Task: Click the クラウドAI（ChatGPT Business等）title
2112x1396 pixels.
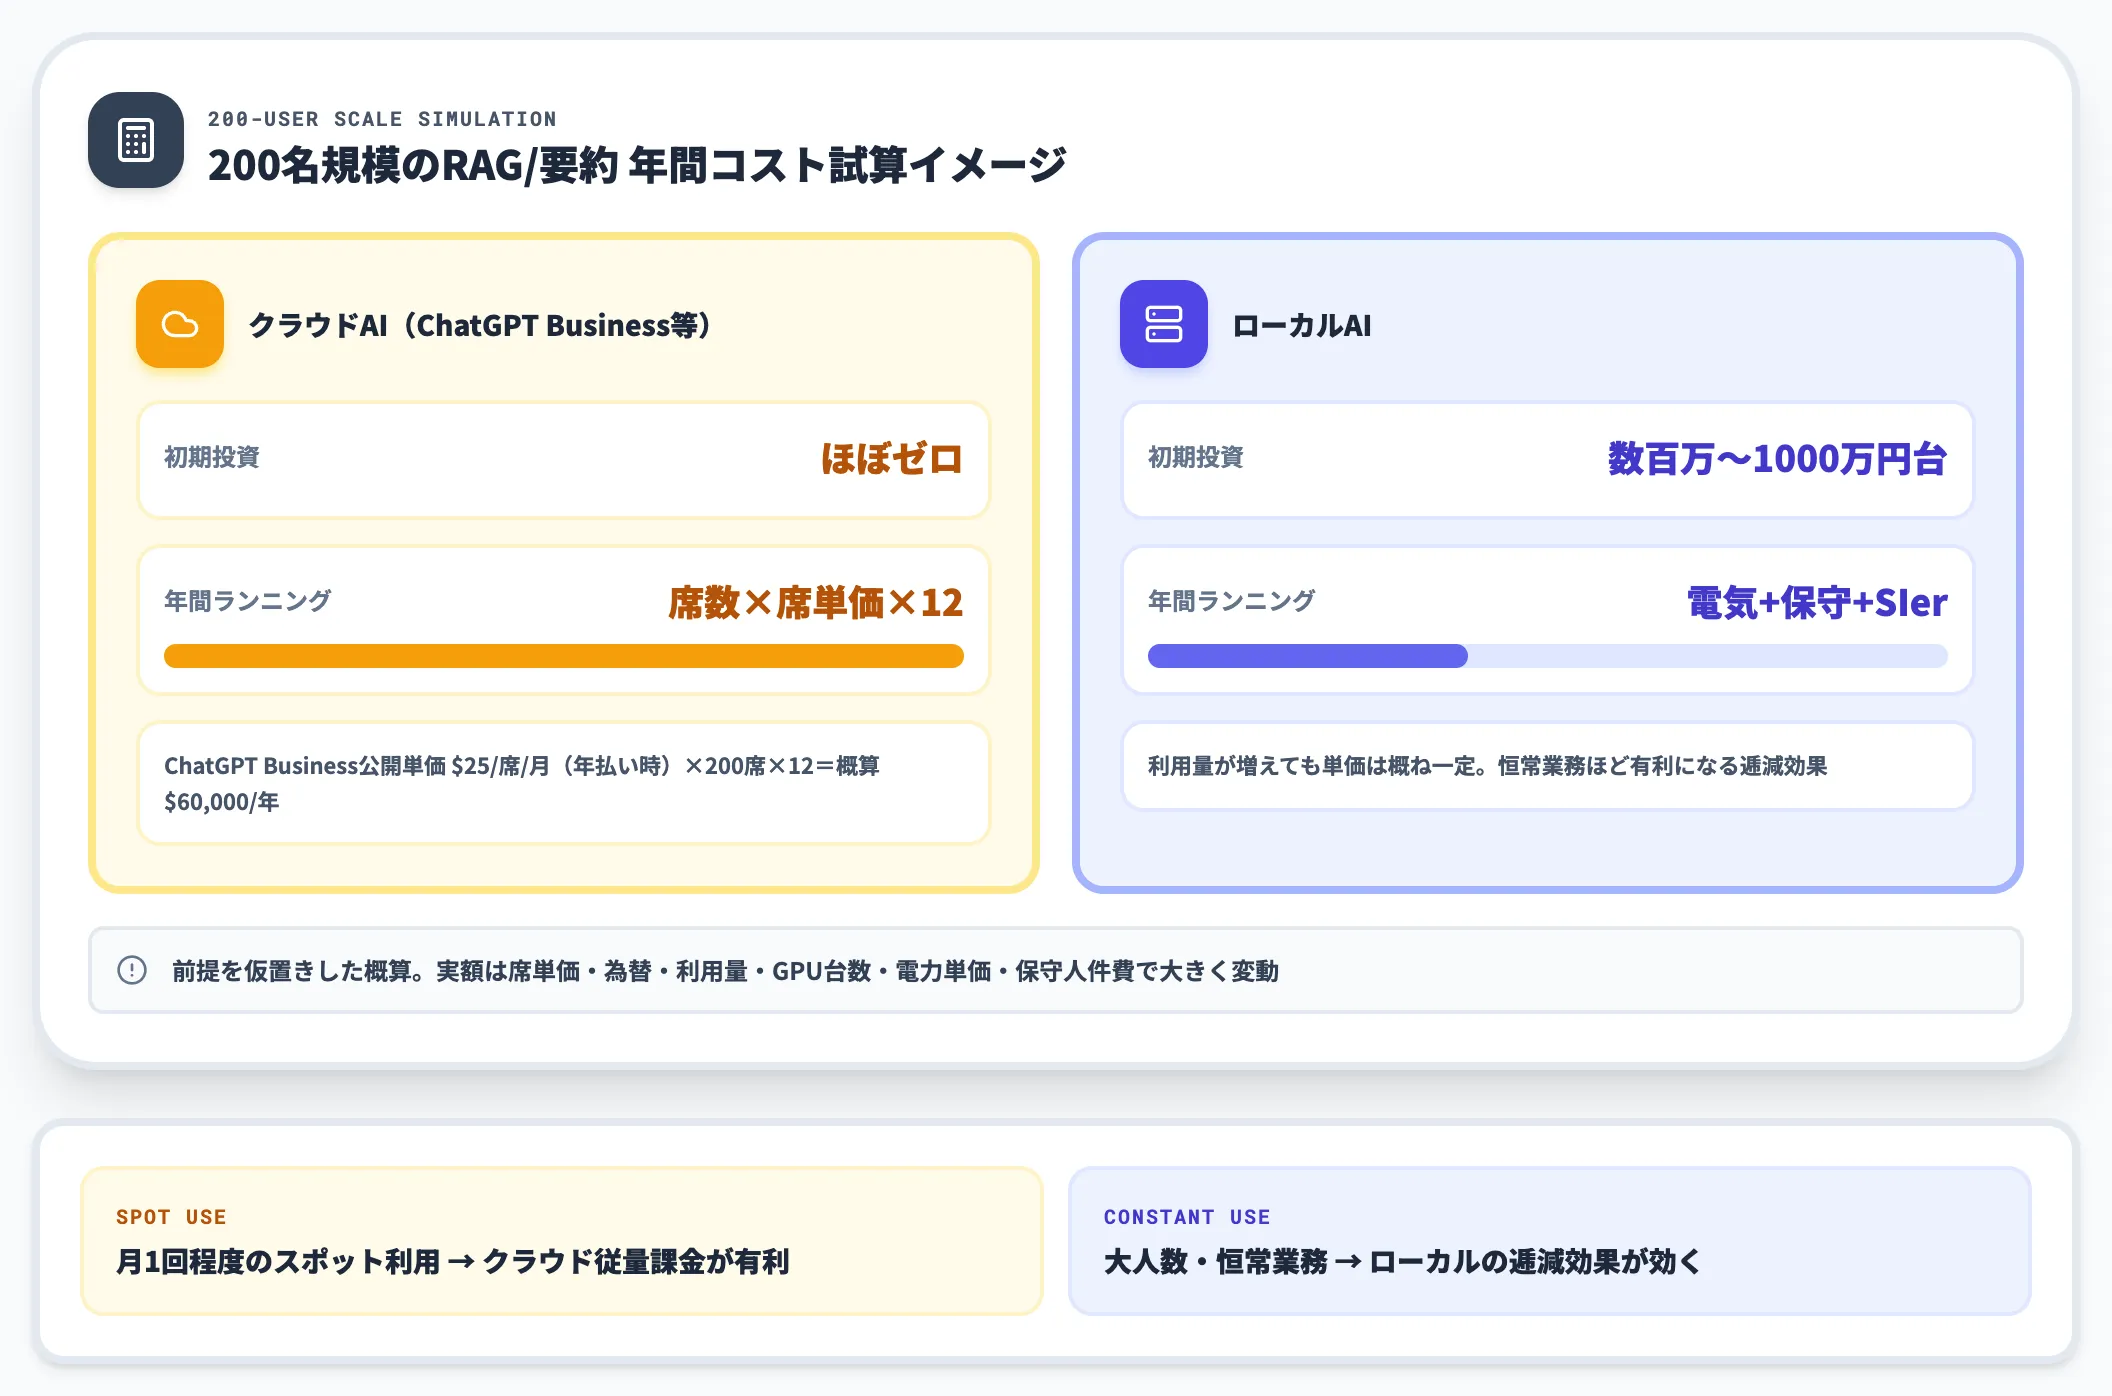Action: [x=481, y=325]
